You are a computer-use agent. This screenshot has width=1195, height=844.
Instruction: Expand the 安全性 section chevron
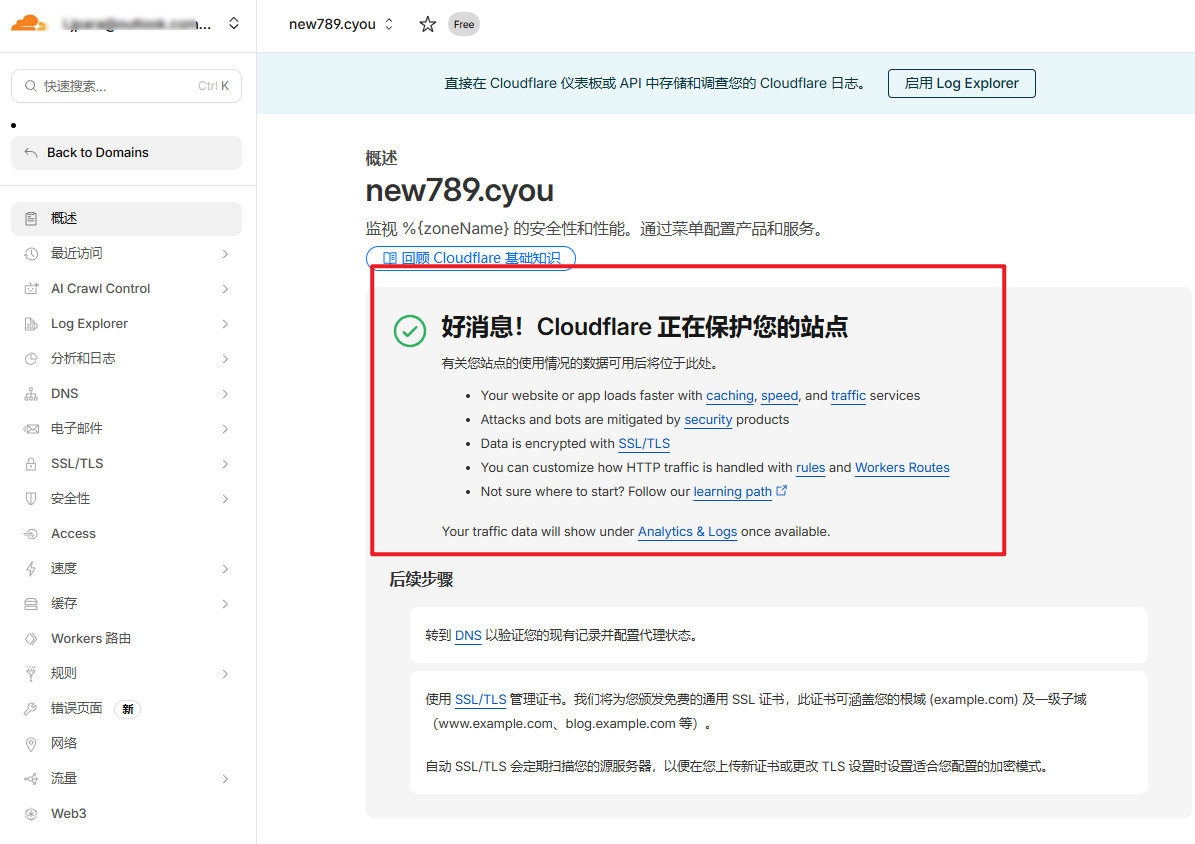226,499
